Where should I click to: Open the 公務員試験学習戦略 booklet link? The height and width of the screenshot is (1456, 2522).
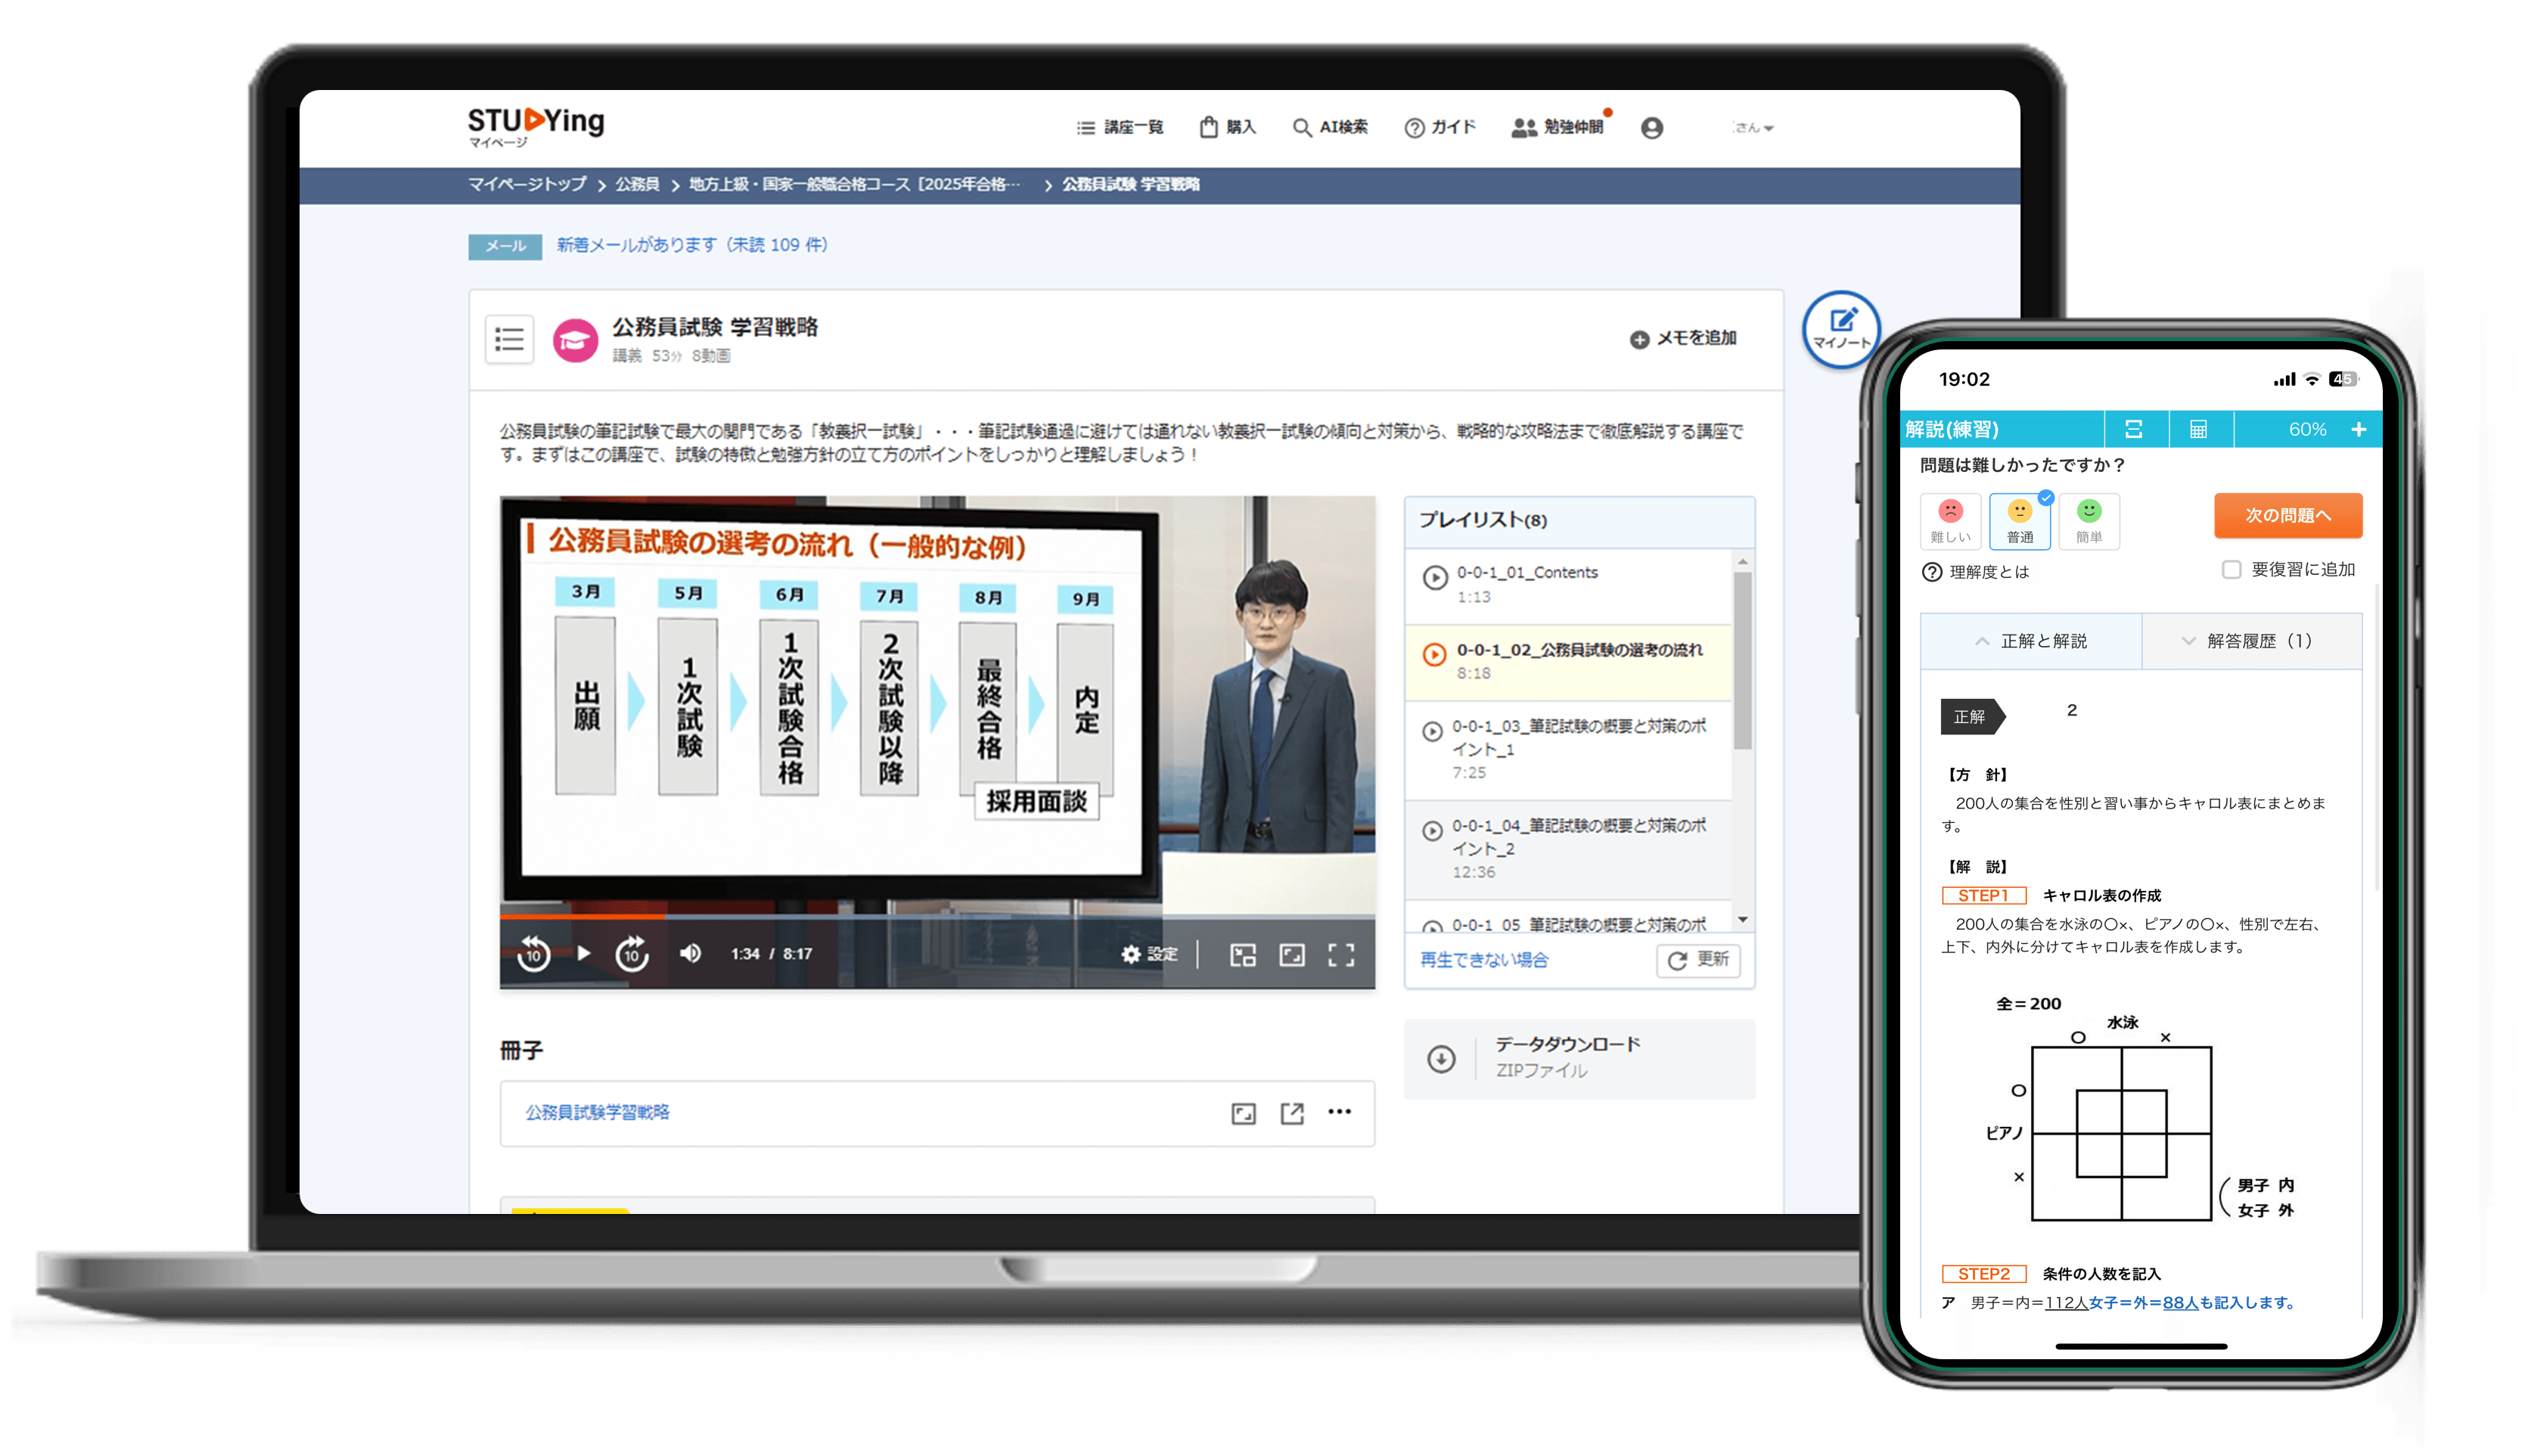pos(597,1112)
